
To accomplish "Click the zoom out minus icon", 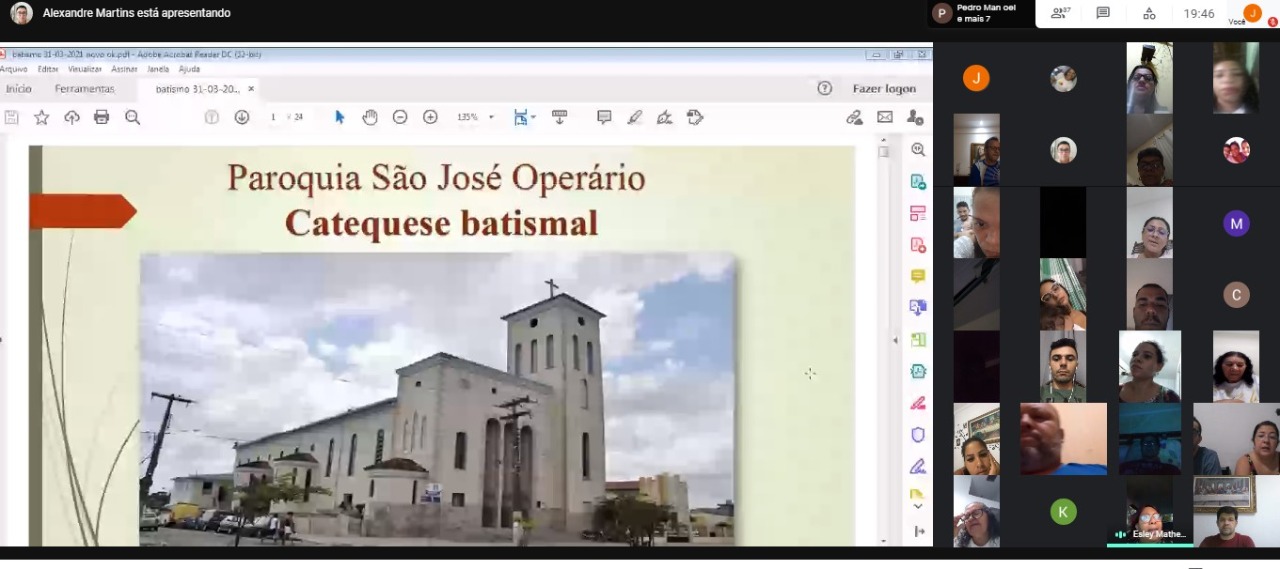I will pyautogui.click(x=400, y=117).
